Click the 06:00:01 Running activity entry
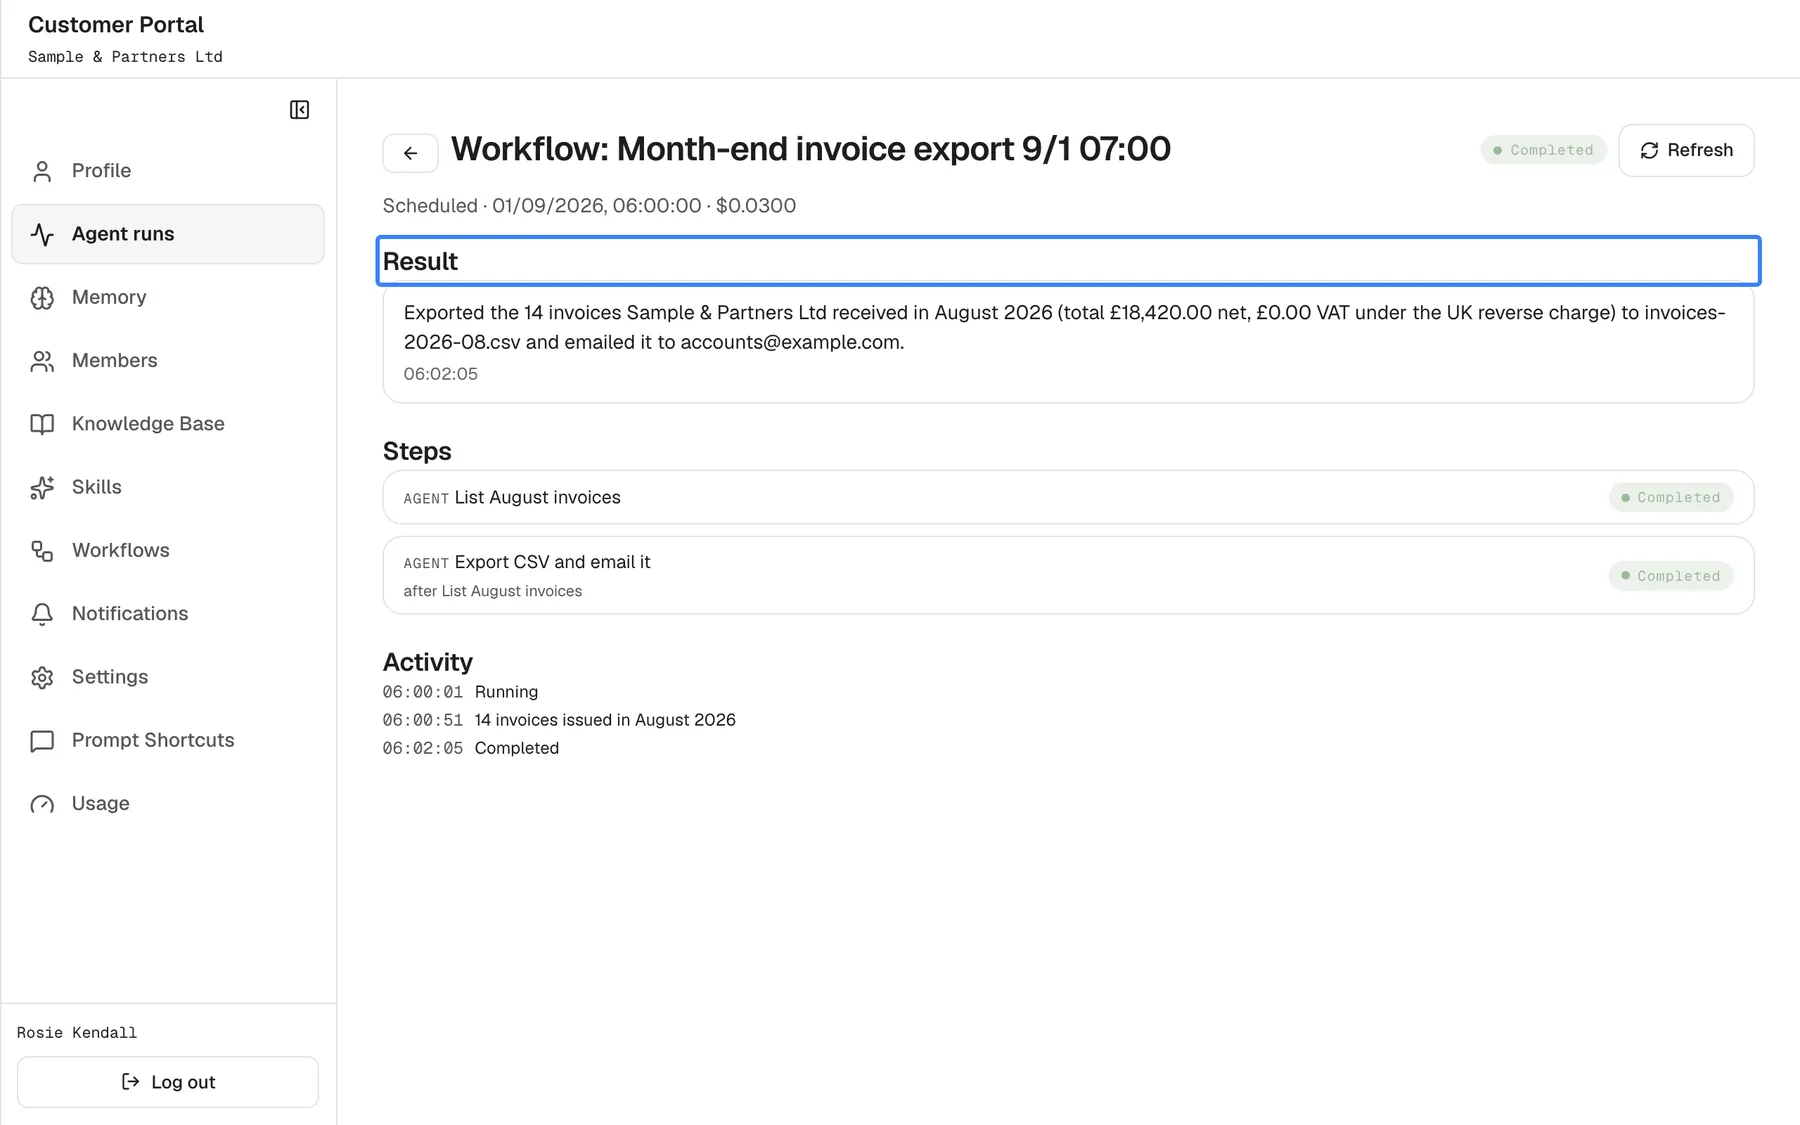The width and height of the screenshot is (1800, 1125). pos(460,692)
